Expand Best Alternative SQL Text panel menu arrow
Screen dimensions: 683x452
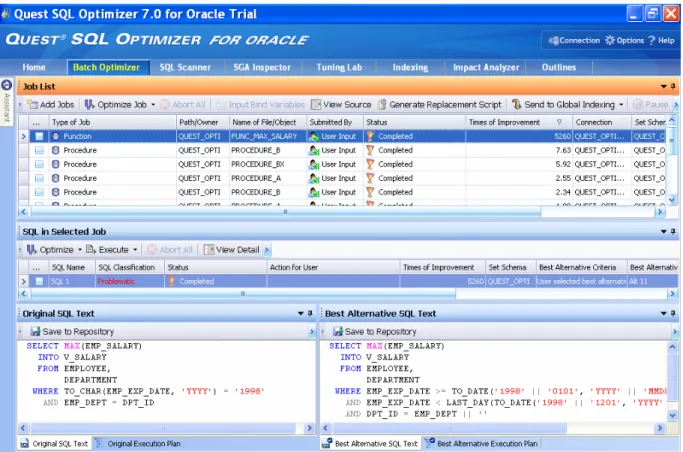tap(663, 313)
